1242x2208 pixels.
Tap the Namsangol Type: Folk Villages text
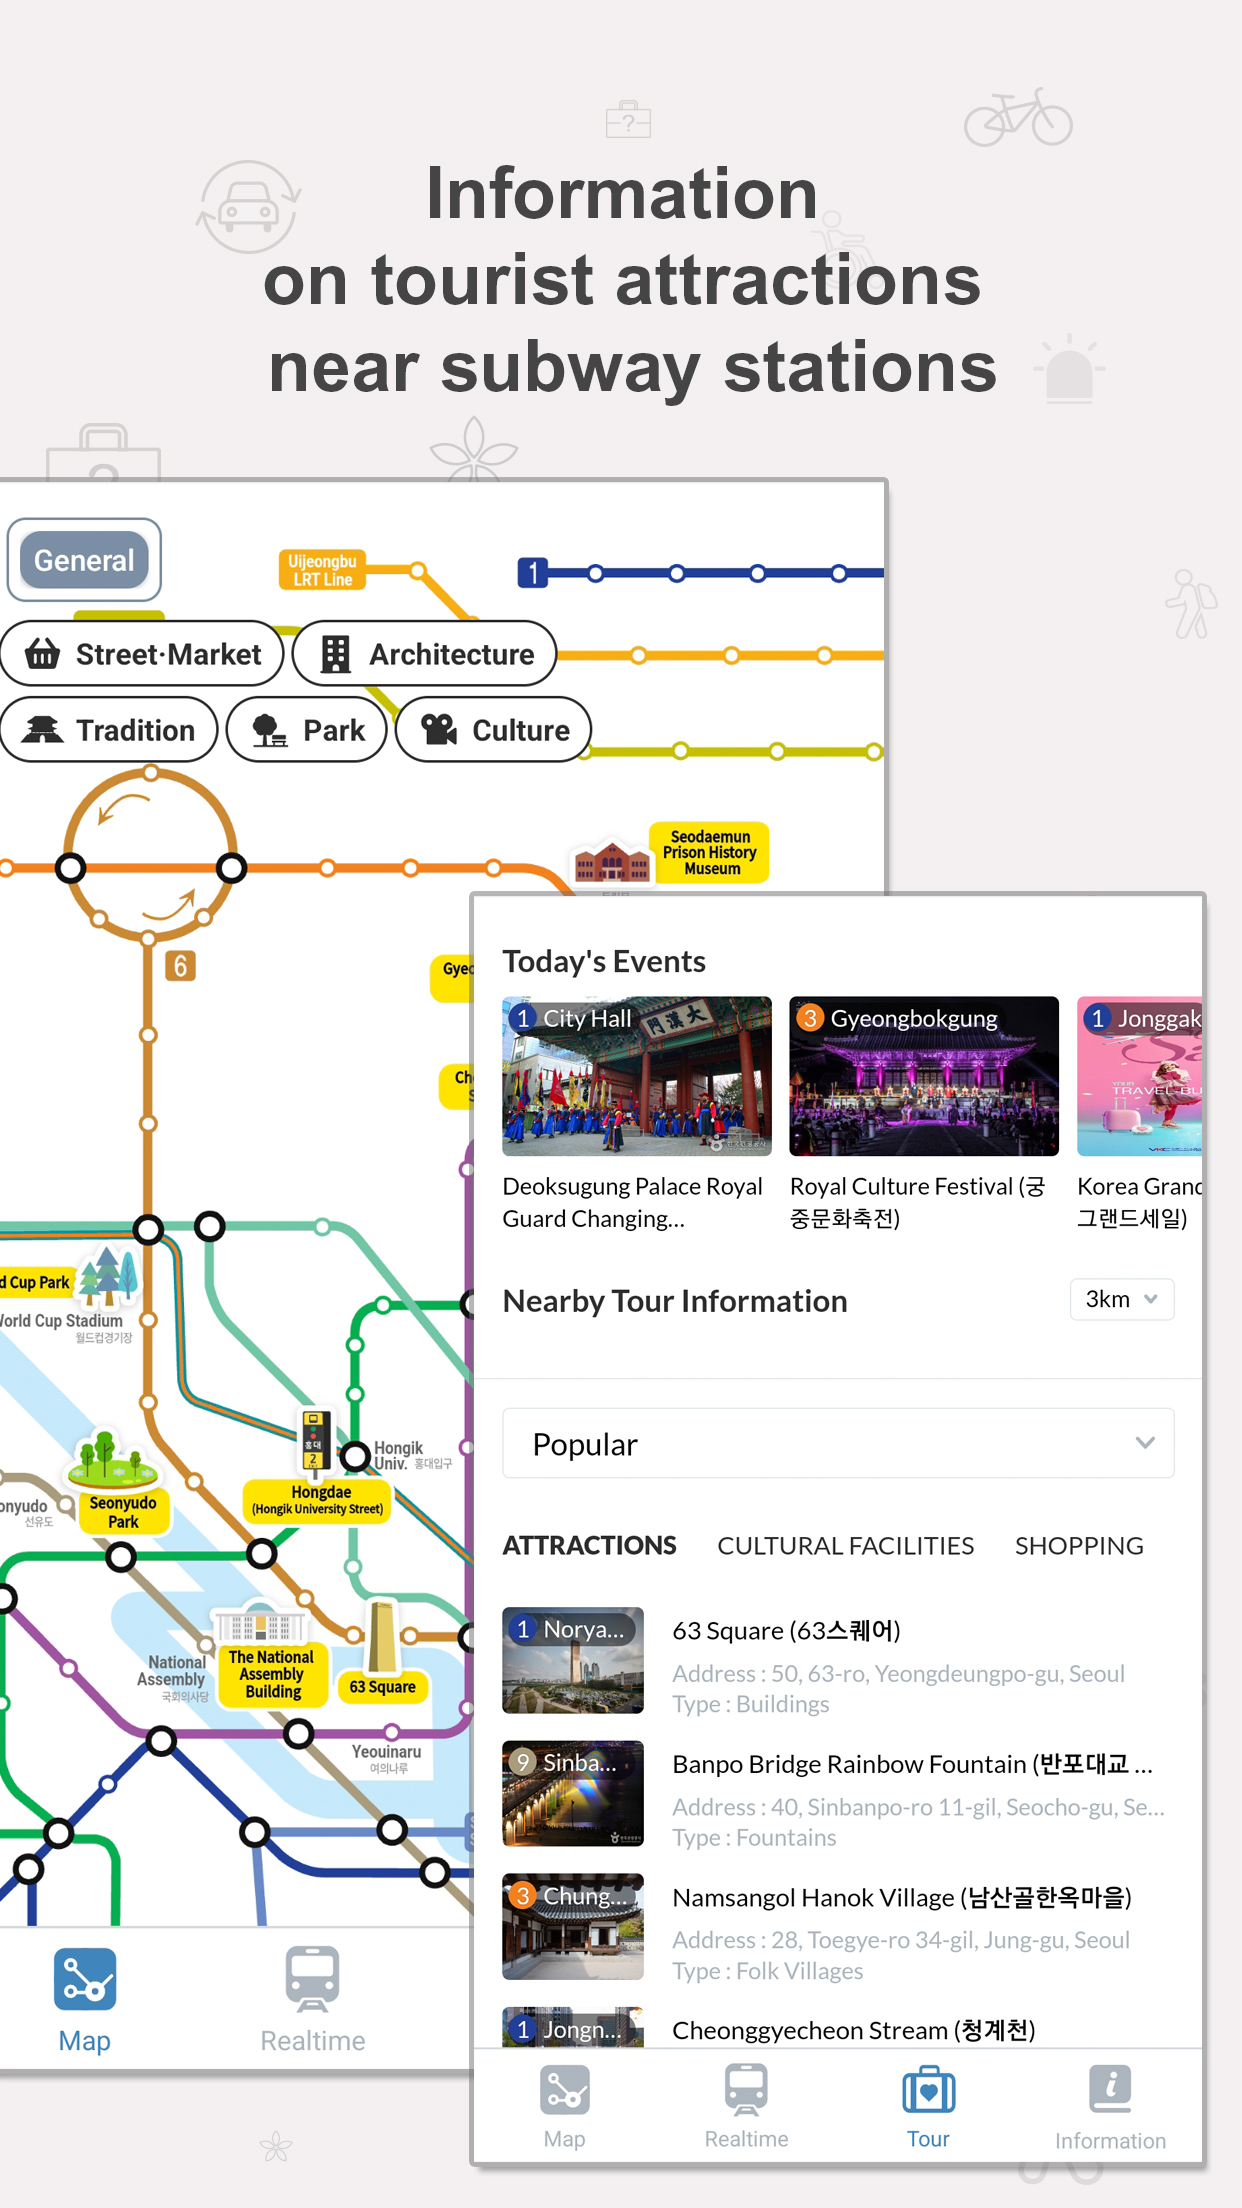pyautogui.click(x=767, y=1970)
